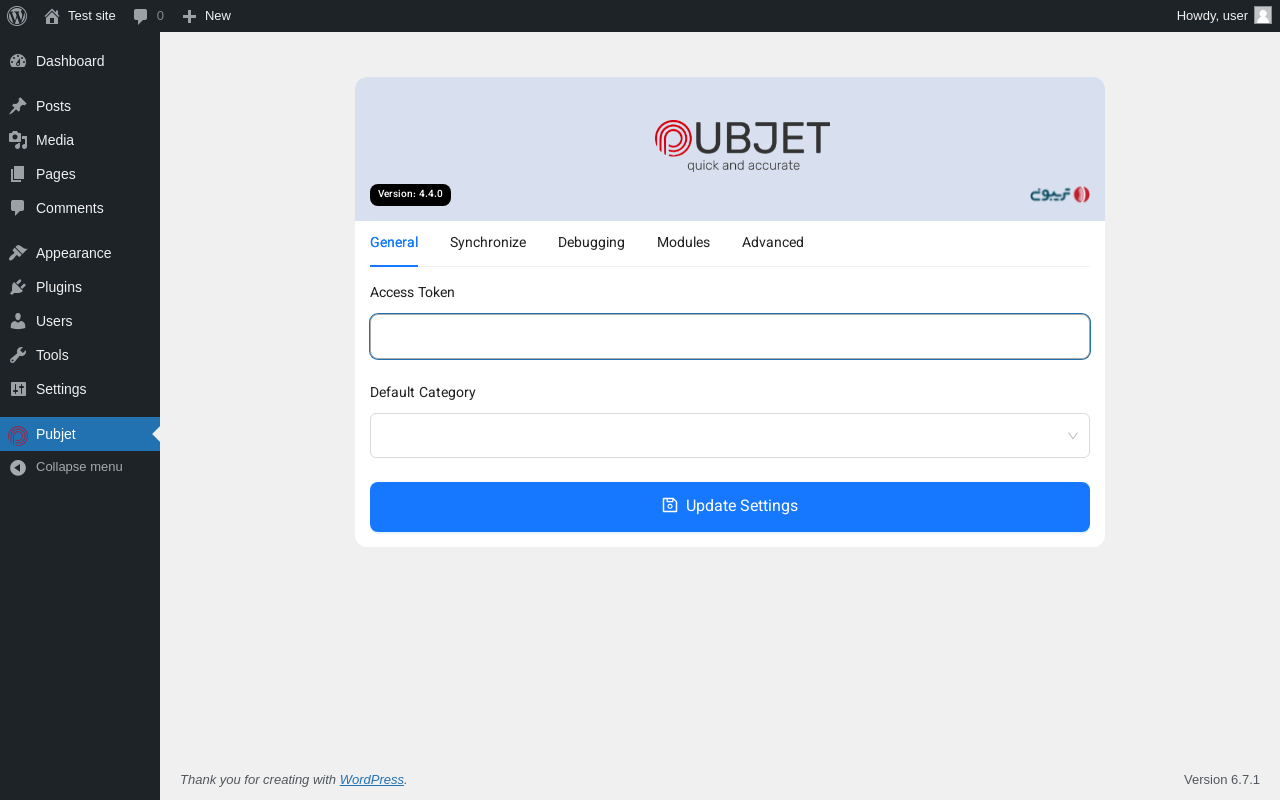Focus the Access Token input field

pyautogui.click(x=730, y=337)
